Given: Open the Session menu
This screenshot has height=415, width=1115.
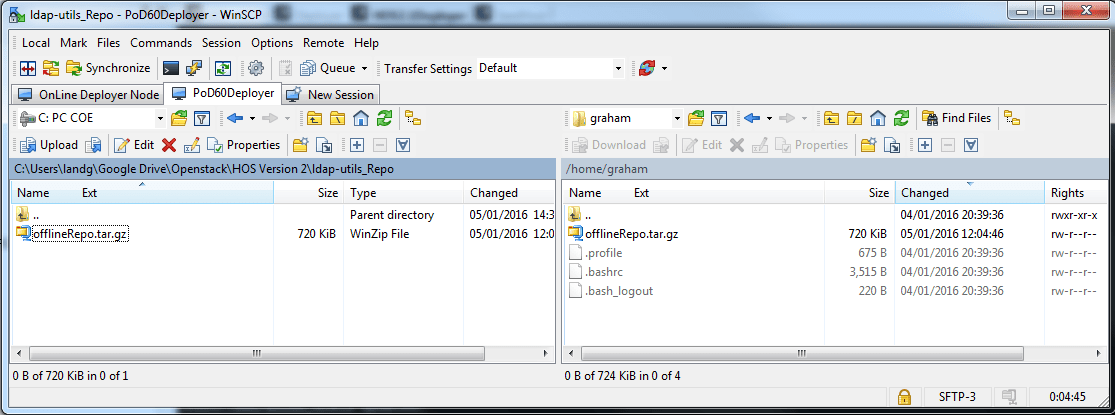Looking at the screenshot, I should click(x=221, y=43).
